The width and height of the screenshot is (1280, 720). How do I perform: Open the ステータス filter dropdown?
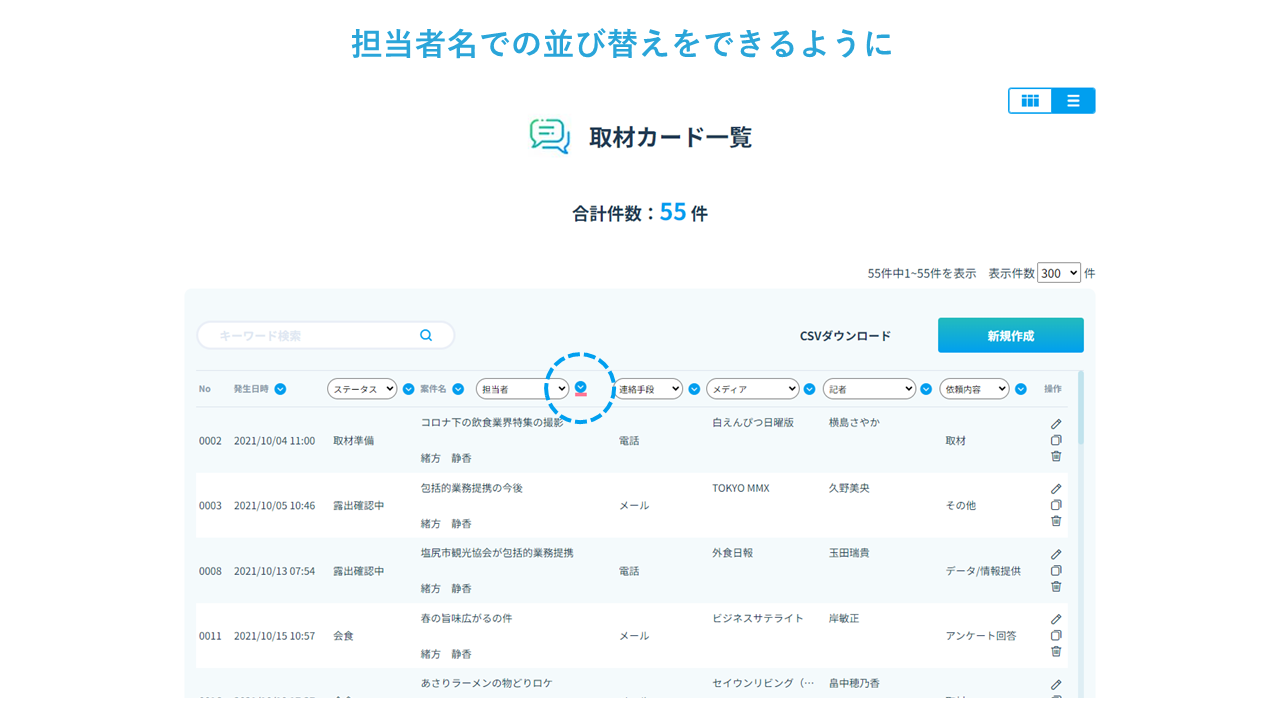(x=362, y=389)
